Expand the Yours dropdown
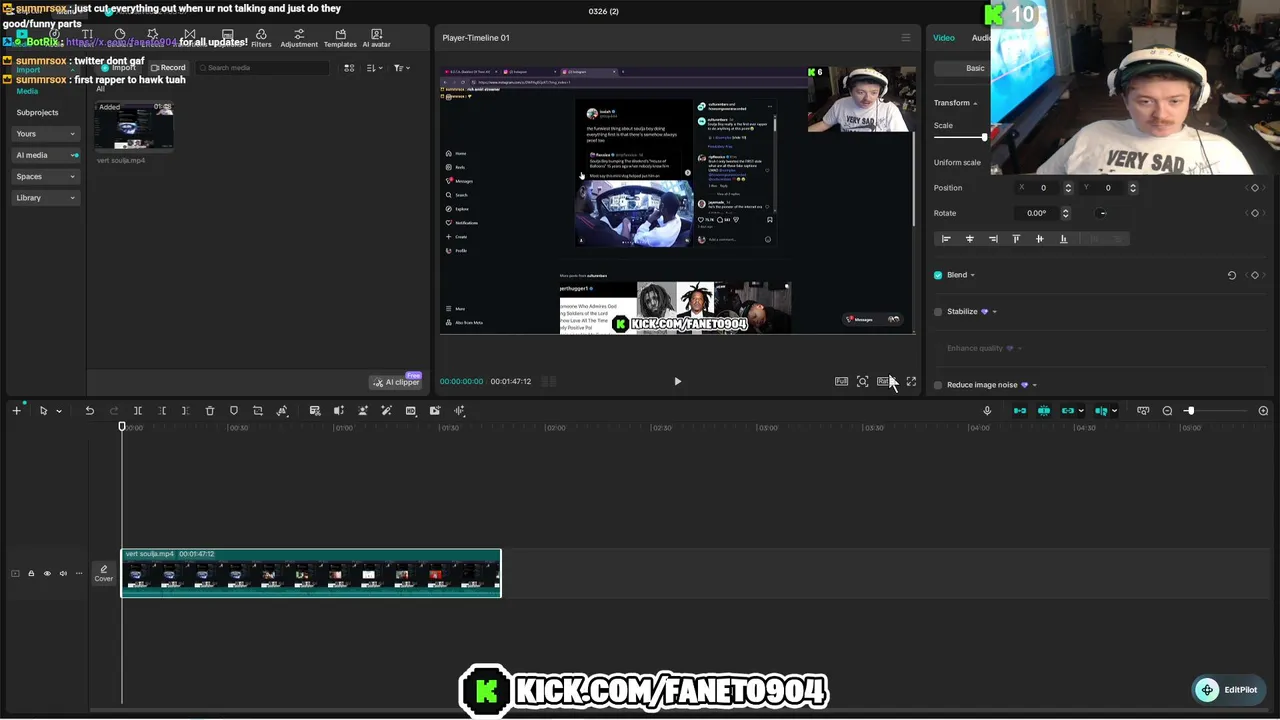1280x720 pixels. 46,133
